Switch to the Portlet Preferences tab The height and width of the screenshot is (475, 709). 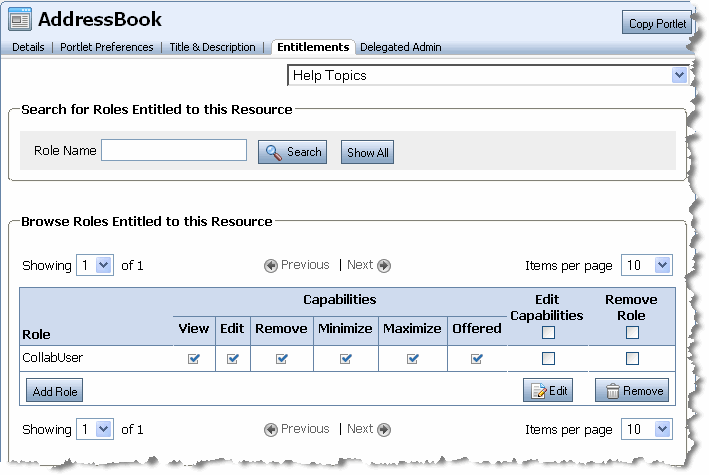coord(107,47)
